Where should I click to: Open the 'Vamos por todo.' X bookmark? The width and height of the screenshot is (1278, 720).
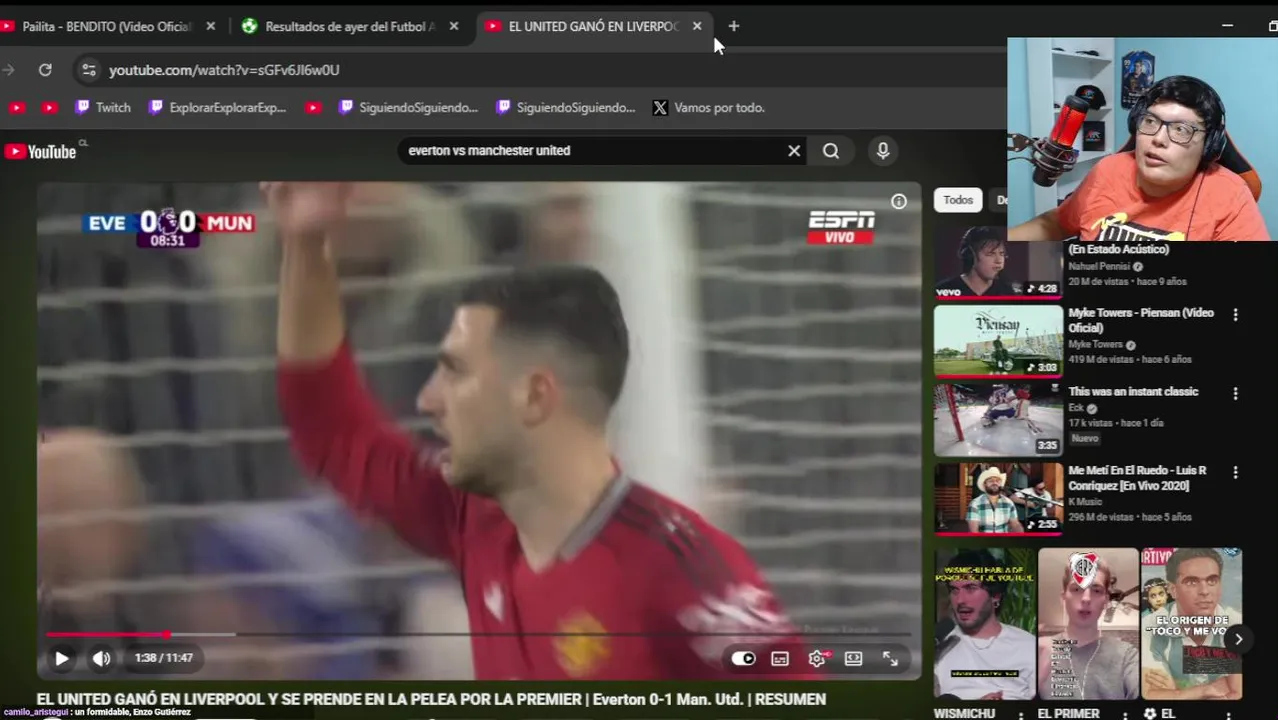pyautogui.click(x=708, y=108)
